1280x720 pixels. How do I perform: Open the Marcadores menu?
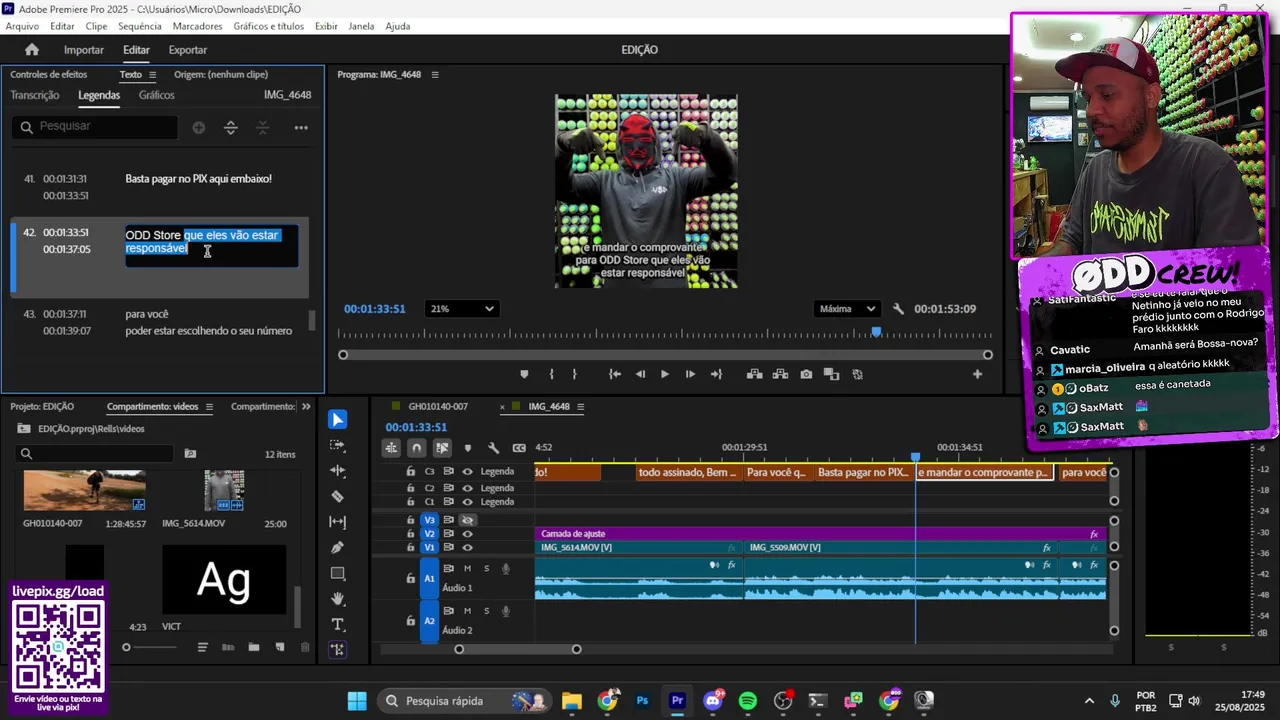(x=198, y=26)
